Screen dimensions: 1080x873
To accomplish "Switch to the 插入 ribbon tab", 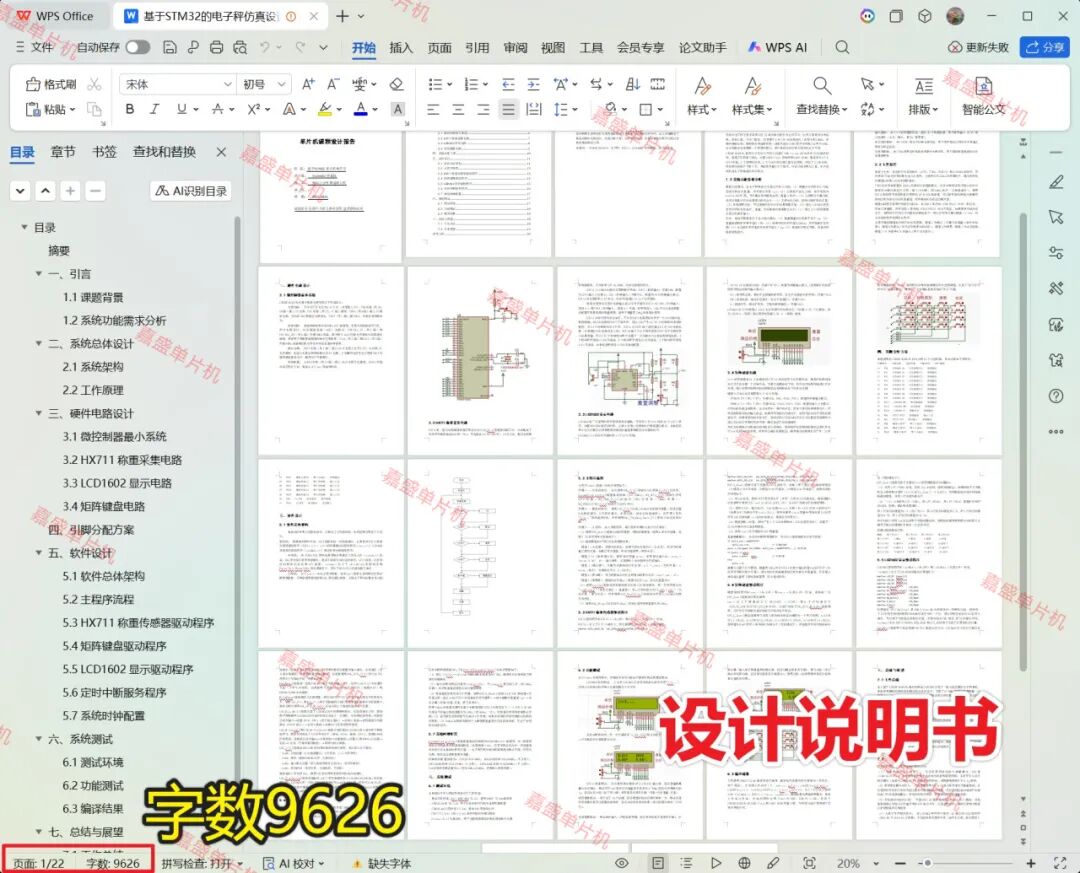I will click(x=401, y=47).
